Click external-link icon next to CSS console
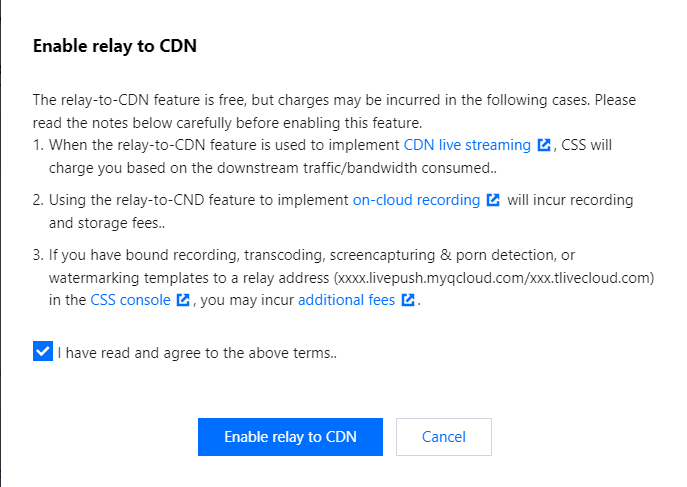Image resolution: width=687 pixels, height=487 pixels. click(183, 299)
